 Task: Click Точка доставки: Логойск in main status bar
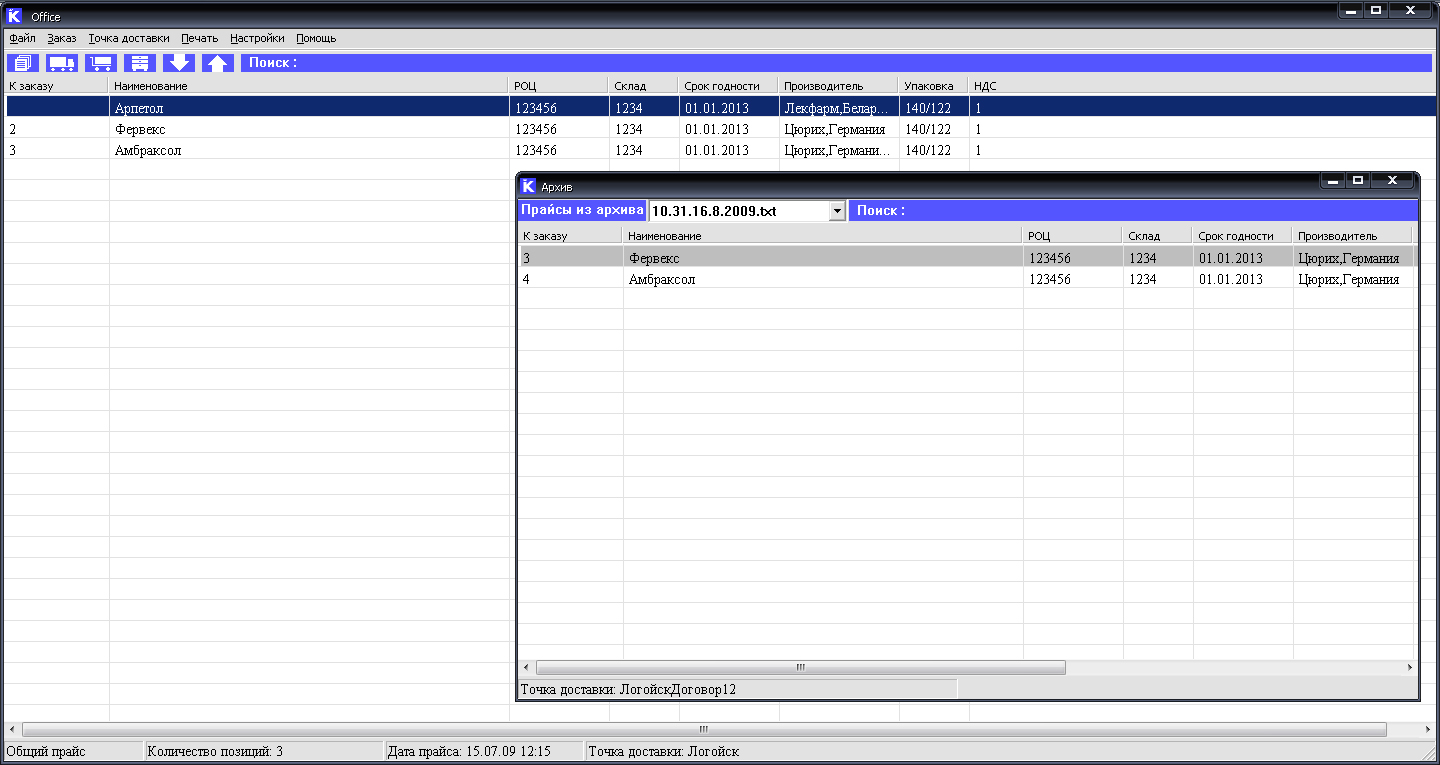[664, 751]
